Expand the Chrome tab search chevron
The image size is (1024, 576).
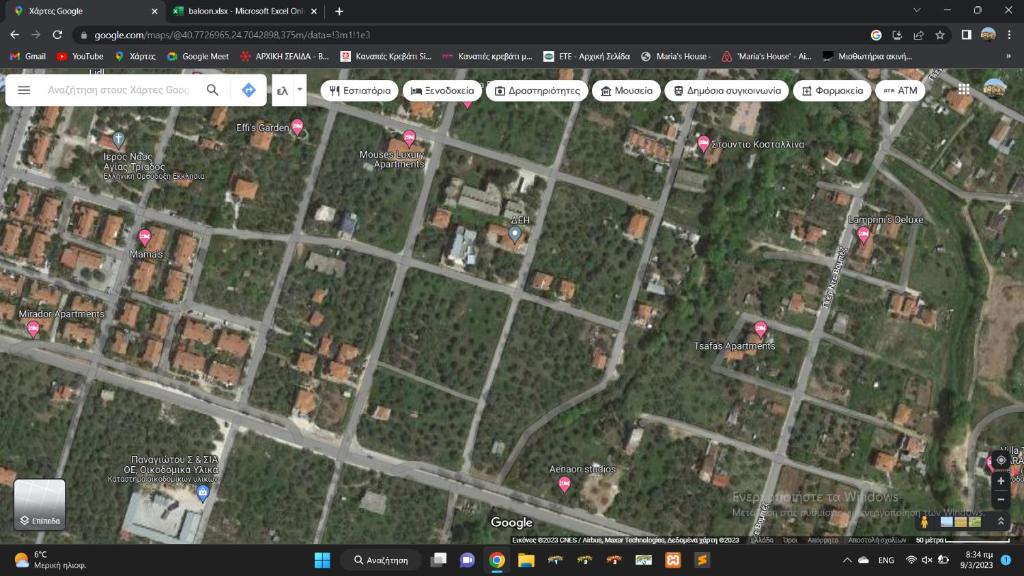(x=917, y=10)
